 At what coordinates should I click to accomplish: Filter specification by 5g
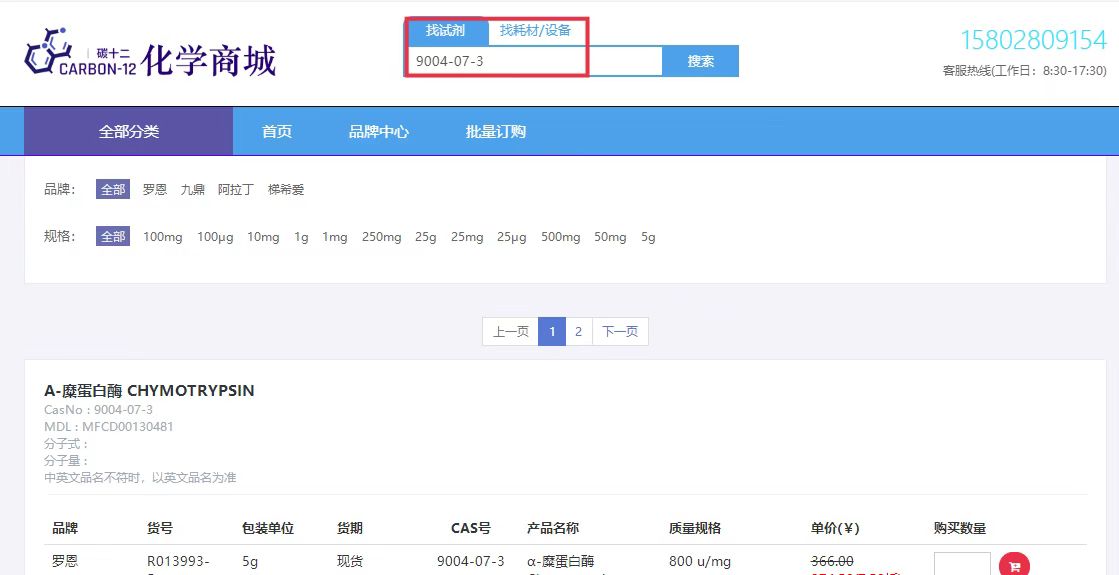648,237
